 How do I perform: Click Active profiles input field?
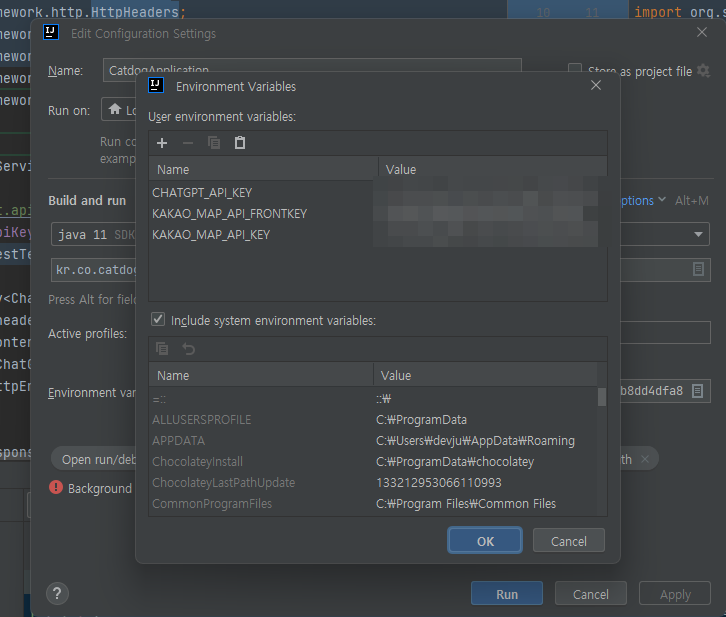665,332
